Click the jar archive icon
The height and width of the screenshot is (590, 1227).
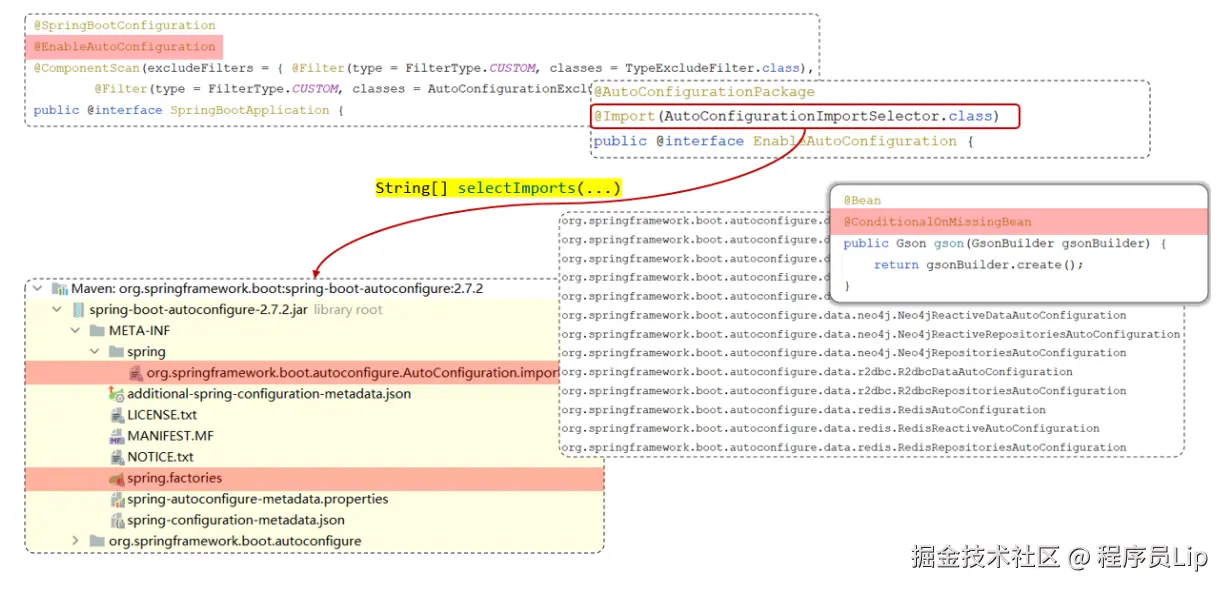[x=78, y=310]
